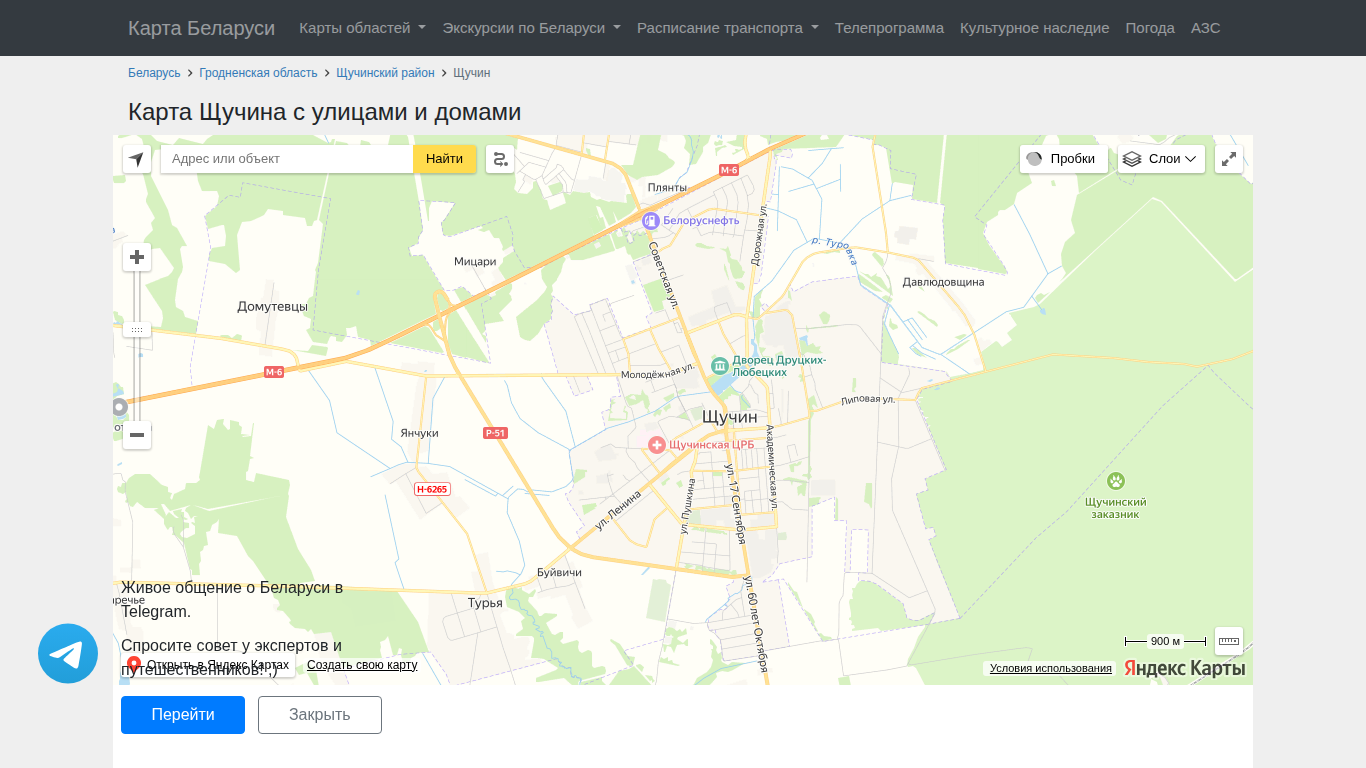The image size is (1366, 768).
Task: Click the Плянты label on map
Action: [x=667, y=188]
